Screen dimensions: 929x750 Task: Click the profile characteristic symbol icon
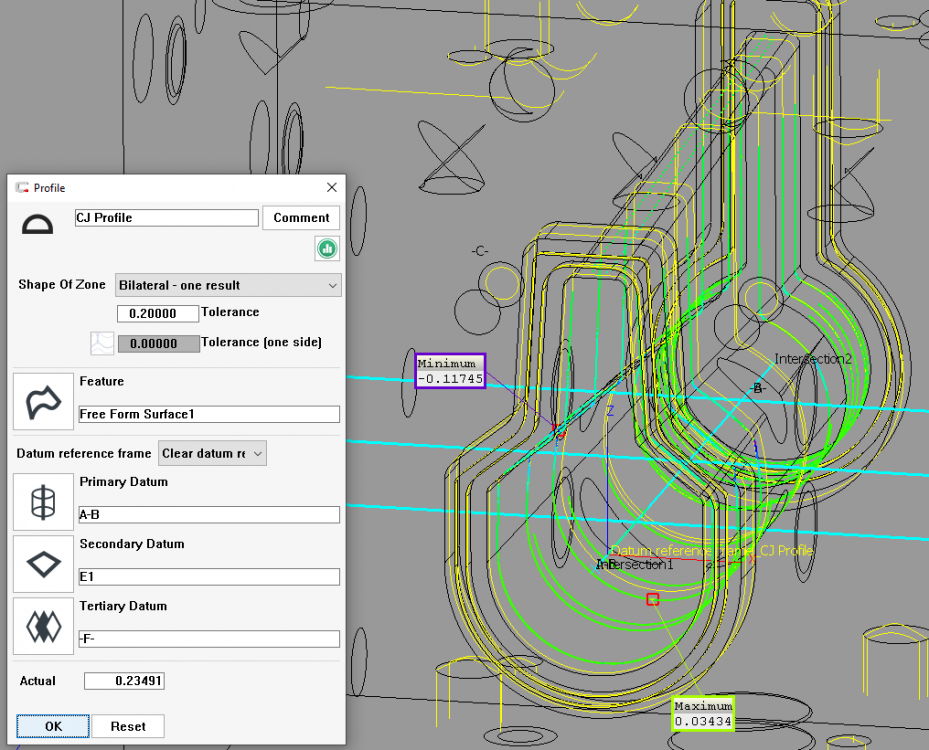(x=38, y=223)
